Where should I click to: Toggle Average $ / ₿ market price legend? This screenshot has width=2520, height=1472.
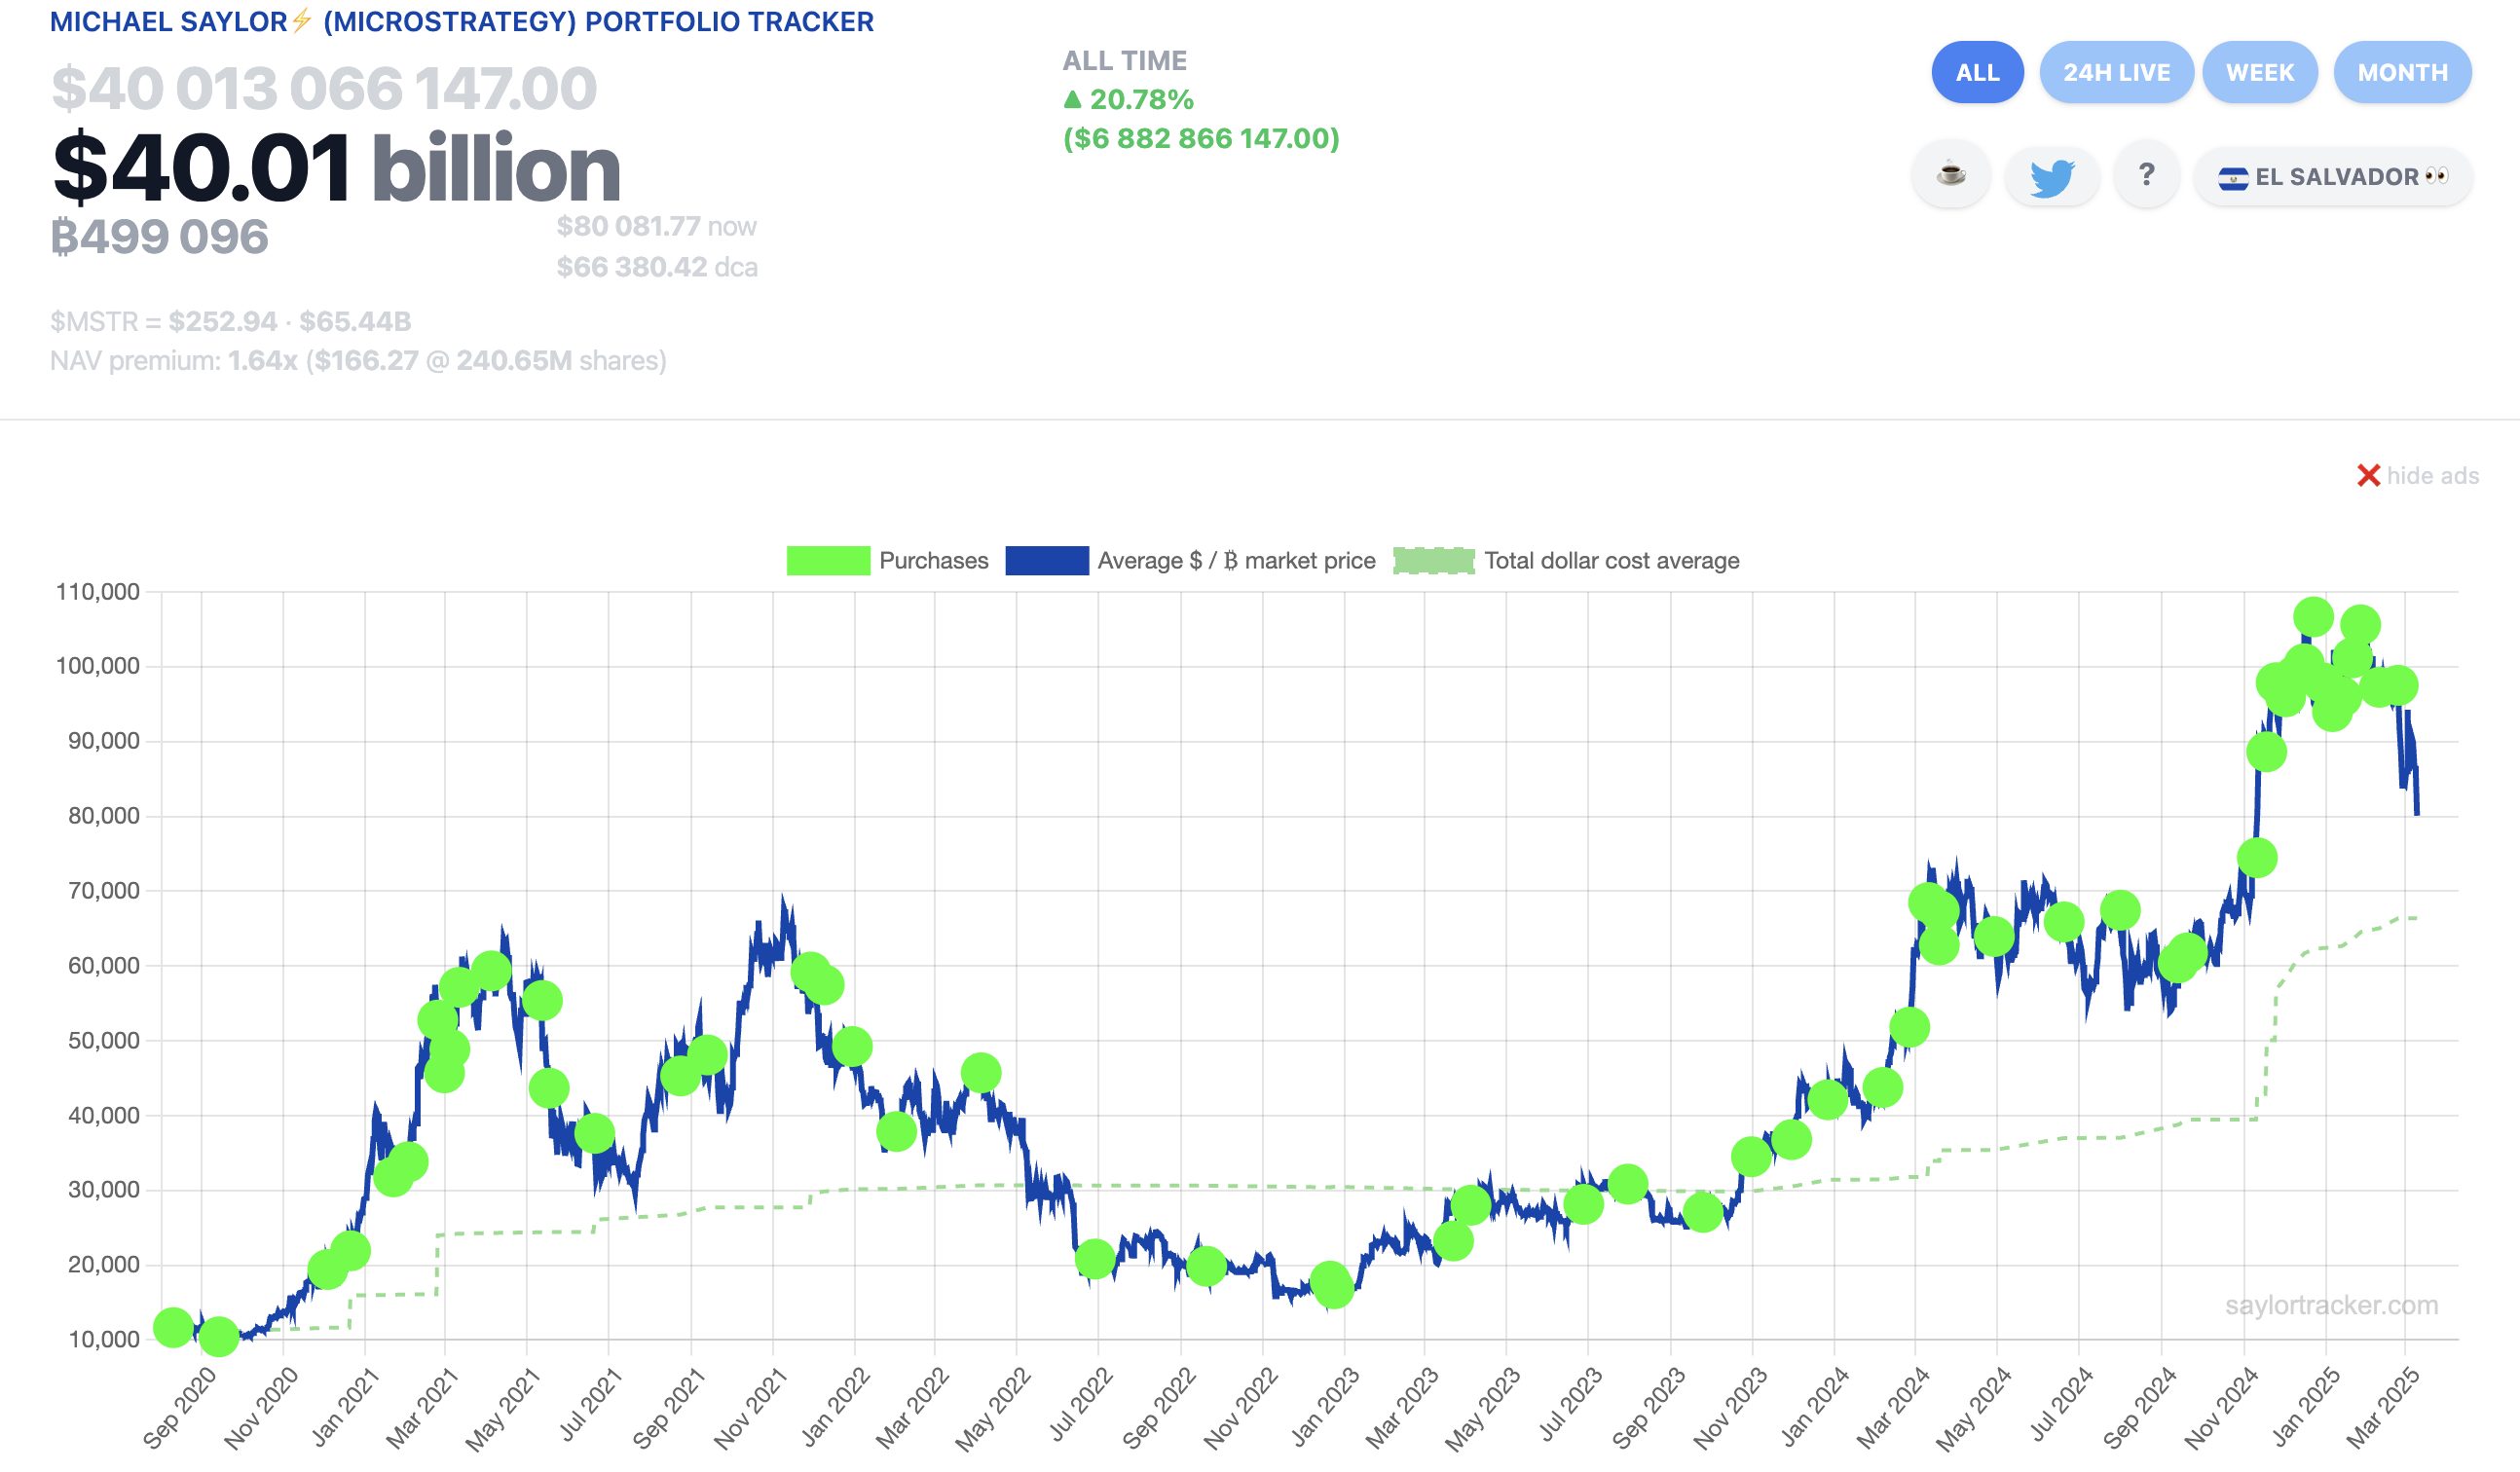pyautogui.click(x=1190, y=561)
